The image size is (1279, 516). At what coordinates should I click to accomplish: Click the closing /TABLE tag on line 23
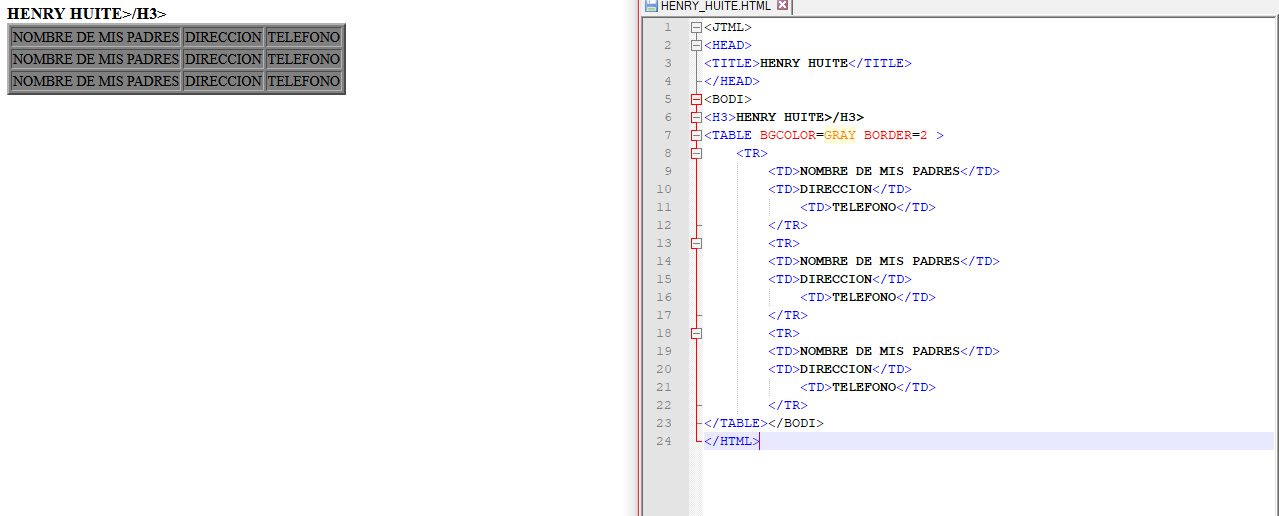736,423
